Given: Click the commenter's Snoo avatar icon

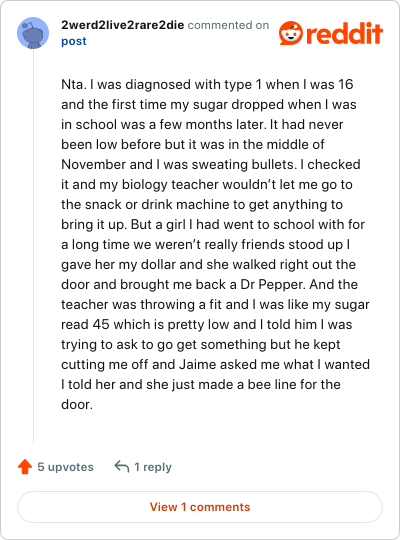Looking at the screenshot, I should 33,33.
